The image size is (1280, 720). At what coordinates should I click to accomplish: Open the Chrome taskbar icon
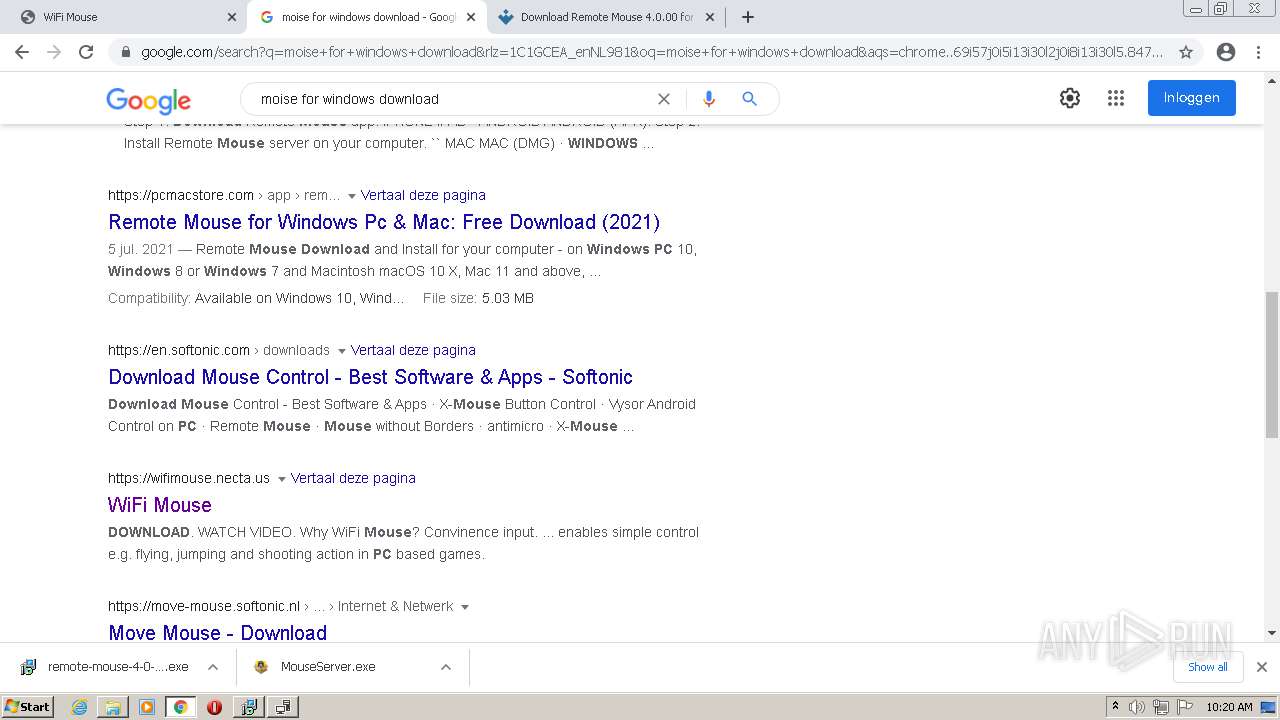click(x=180, y=707)
